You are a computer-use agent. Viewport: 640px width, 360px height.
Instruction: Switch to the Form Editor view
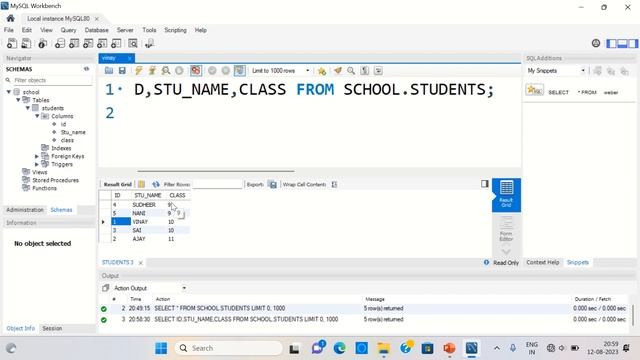(x=506, y=229)
